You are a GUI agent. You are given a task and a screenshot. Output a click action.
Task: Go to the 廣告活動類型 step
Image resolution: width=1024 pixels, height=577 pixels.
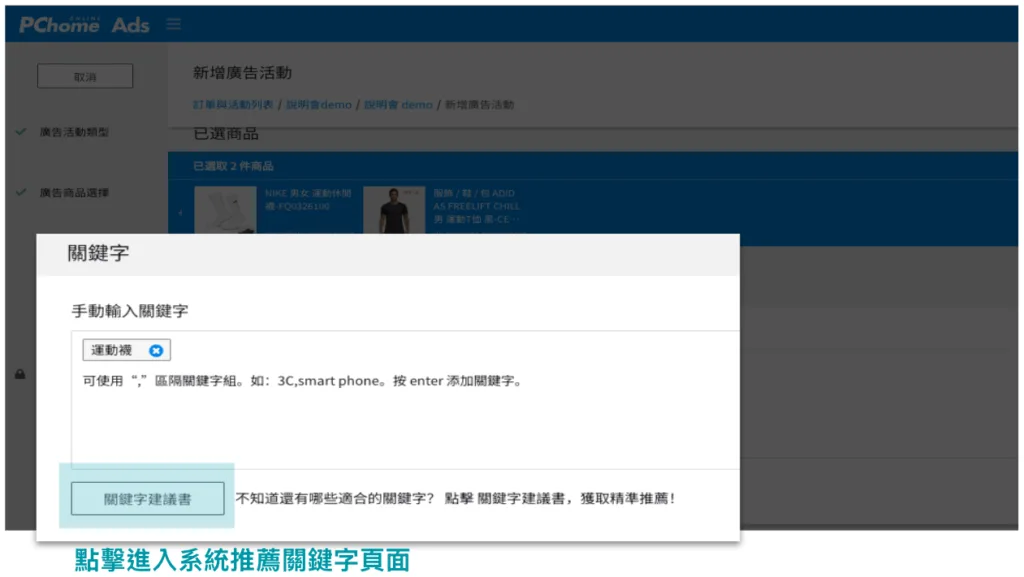point(74,132)
